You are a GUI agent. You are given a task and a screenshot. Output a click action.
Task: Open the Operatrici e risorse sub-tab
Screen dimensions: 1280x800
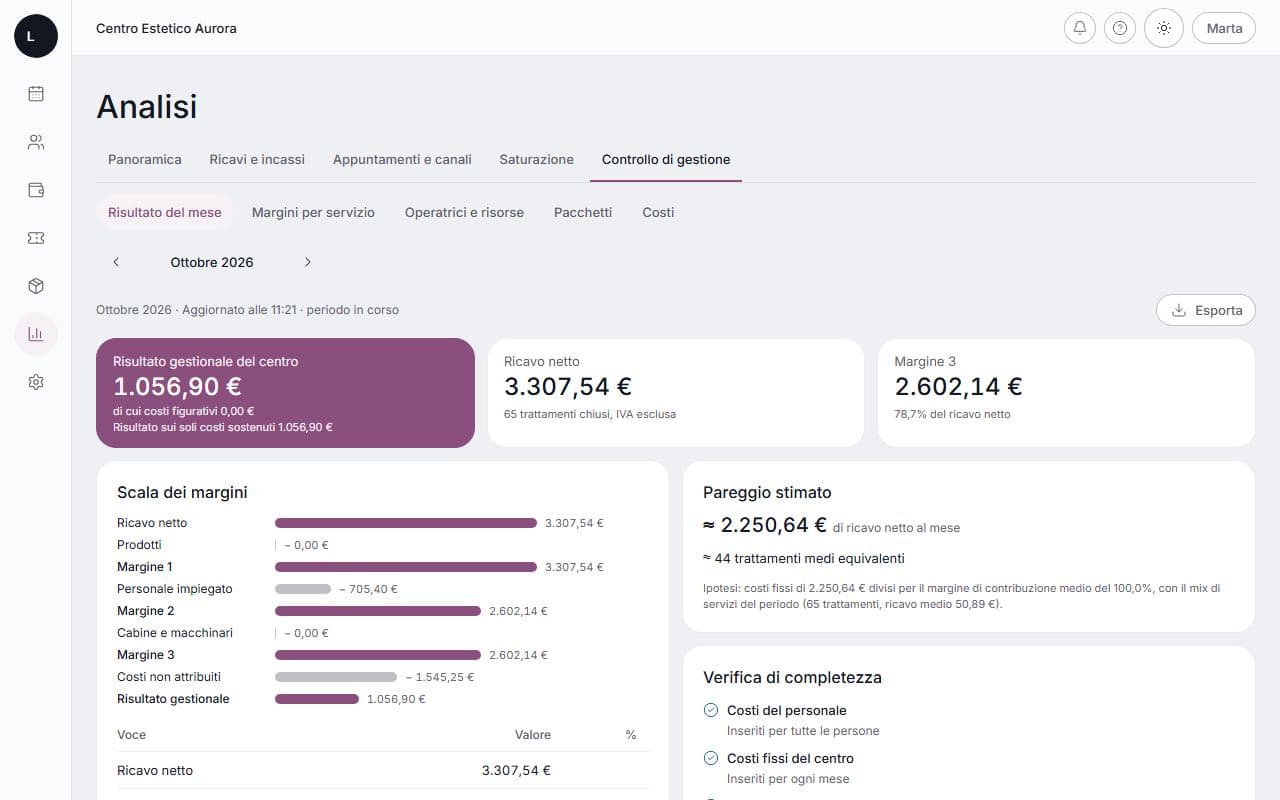pos(464,212)
